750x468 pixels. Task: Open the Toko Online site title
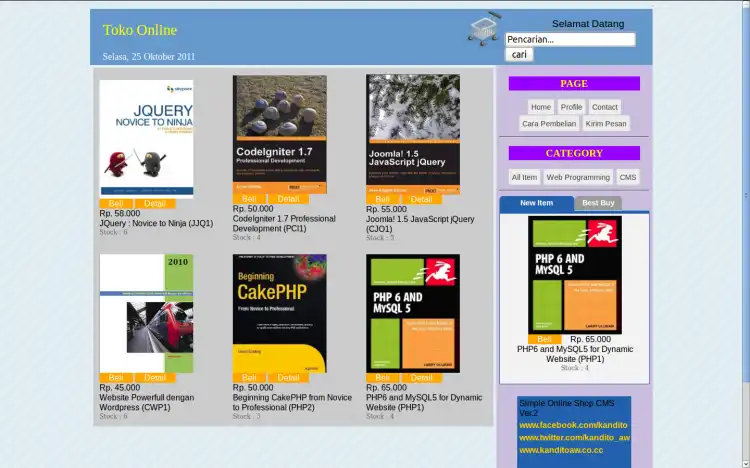140,30
